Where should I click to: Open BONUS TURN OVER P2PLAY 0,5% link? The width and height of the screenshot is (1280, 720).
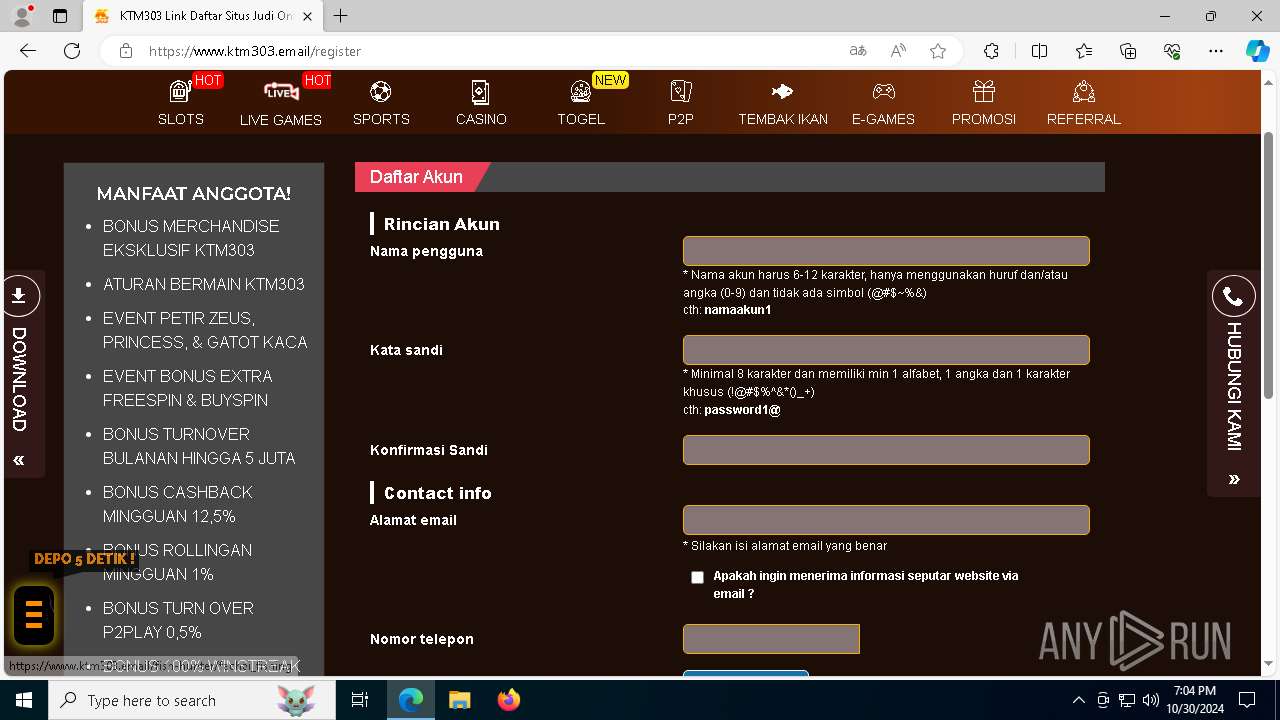[x=178, y=620]
